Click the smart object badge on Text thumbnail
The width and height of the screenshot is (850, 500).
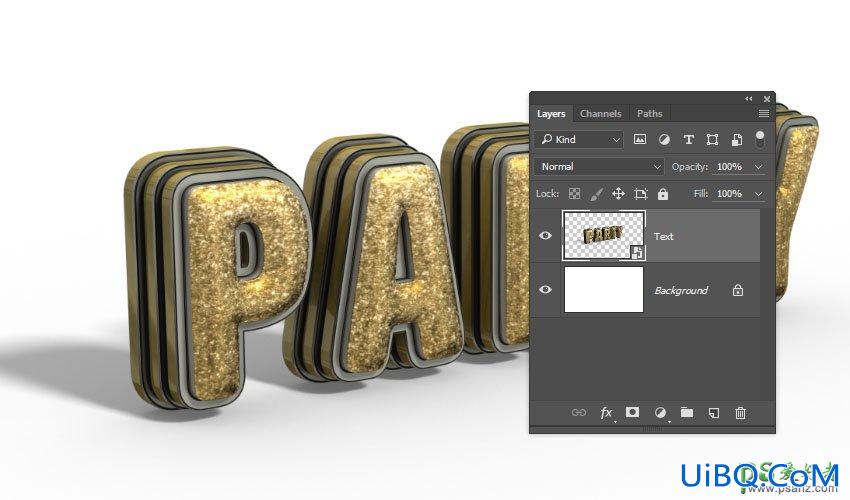[638, 252]
